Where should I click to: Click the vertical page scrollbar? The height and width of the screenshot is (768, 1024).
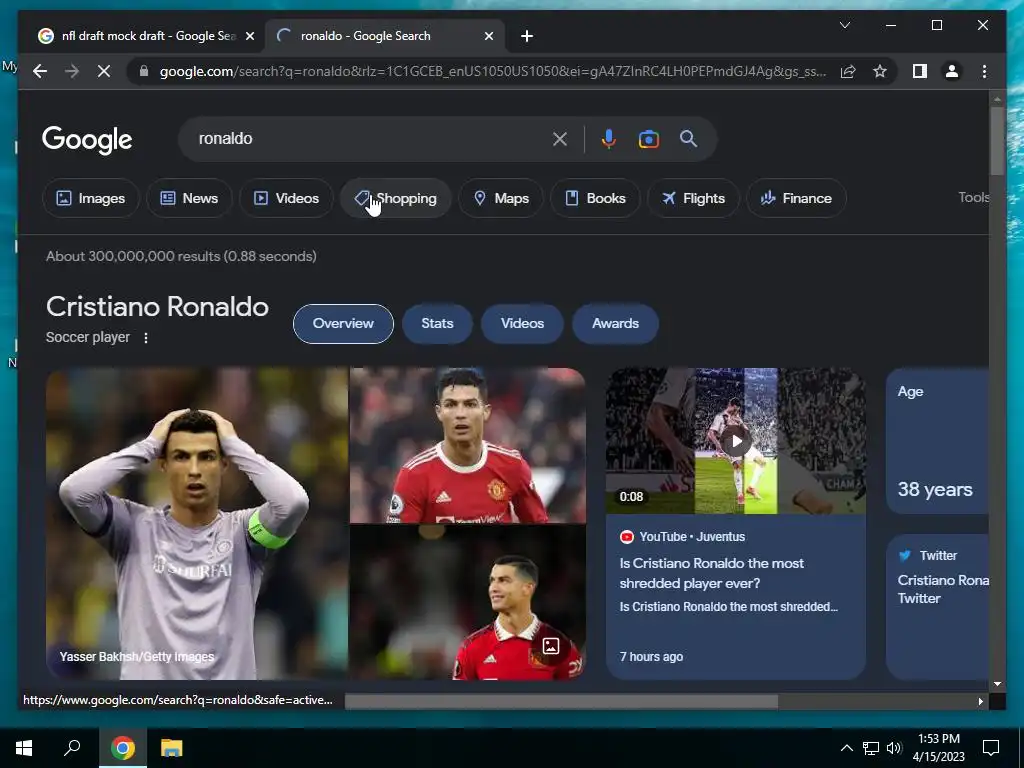coord(997,140)
